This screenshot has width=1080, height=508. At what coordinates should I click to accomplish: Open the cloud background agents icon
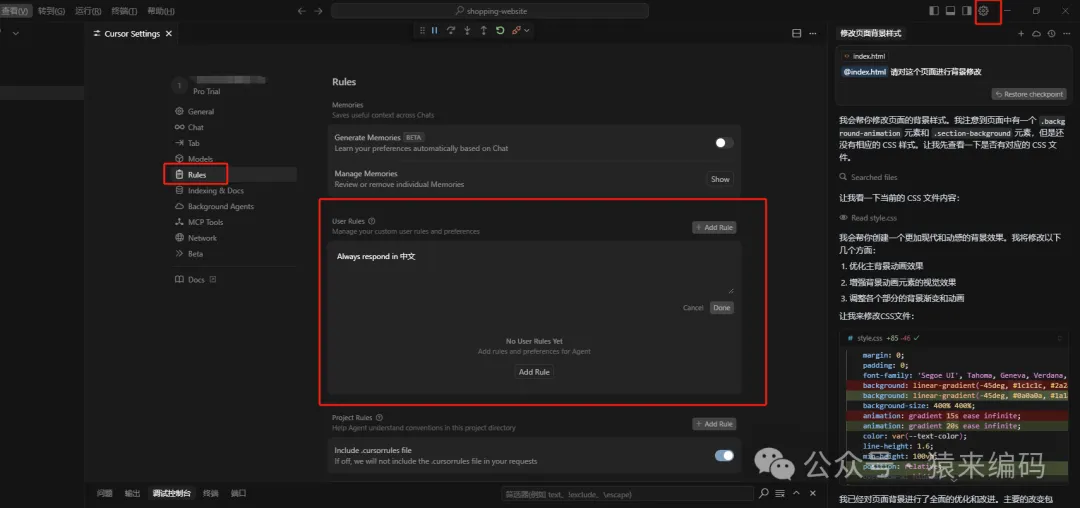tap(1037, 33)
